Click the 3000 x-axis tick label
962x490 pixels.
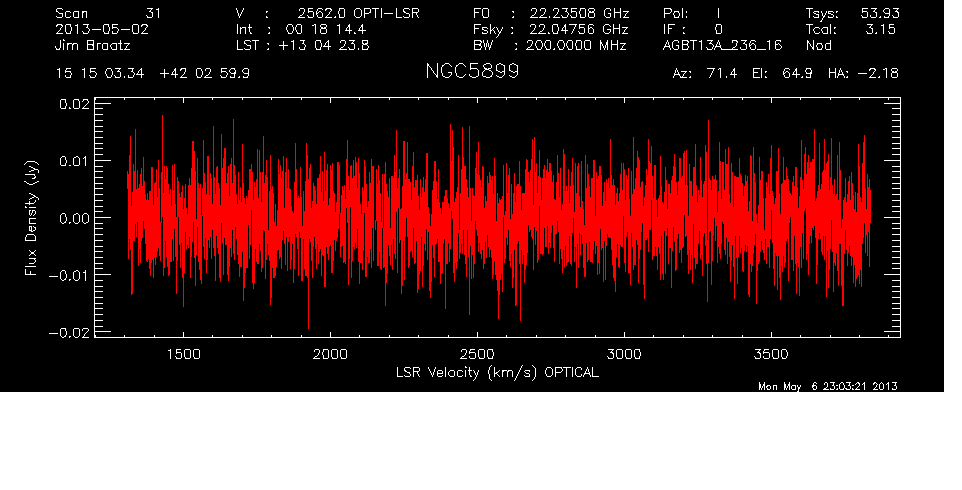(x=624, y=354)
